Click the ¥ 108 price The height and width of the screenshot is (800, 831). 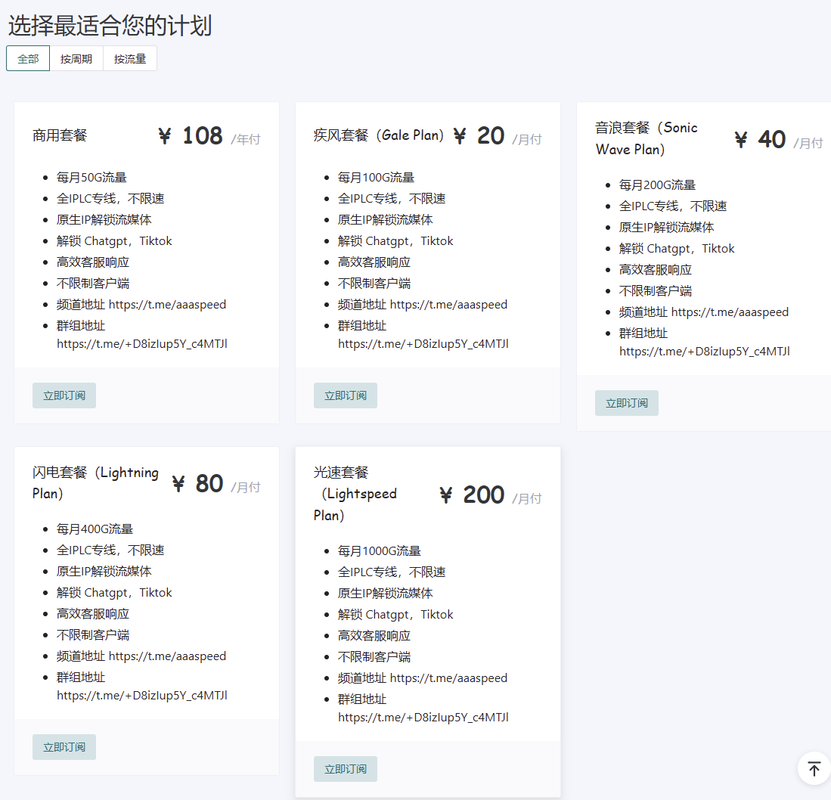click(190, 136)
